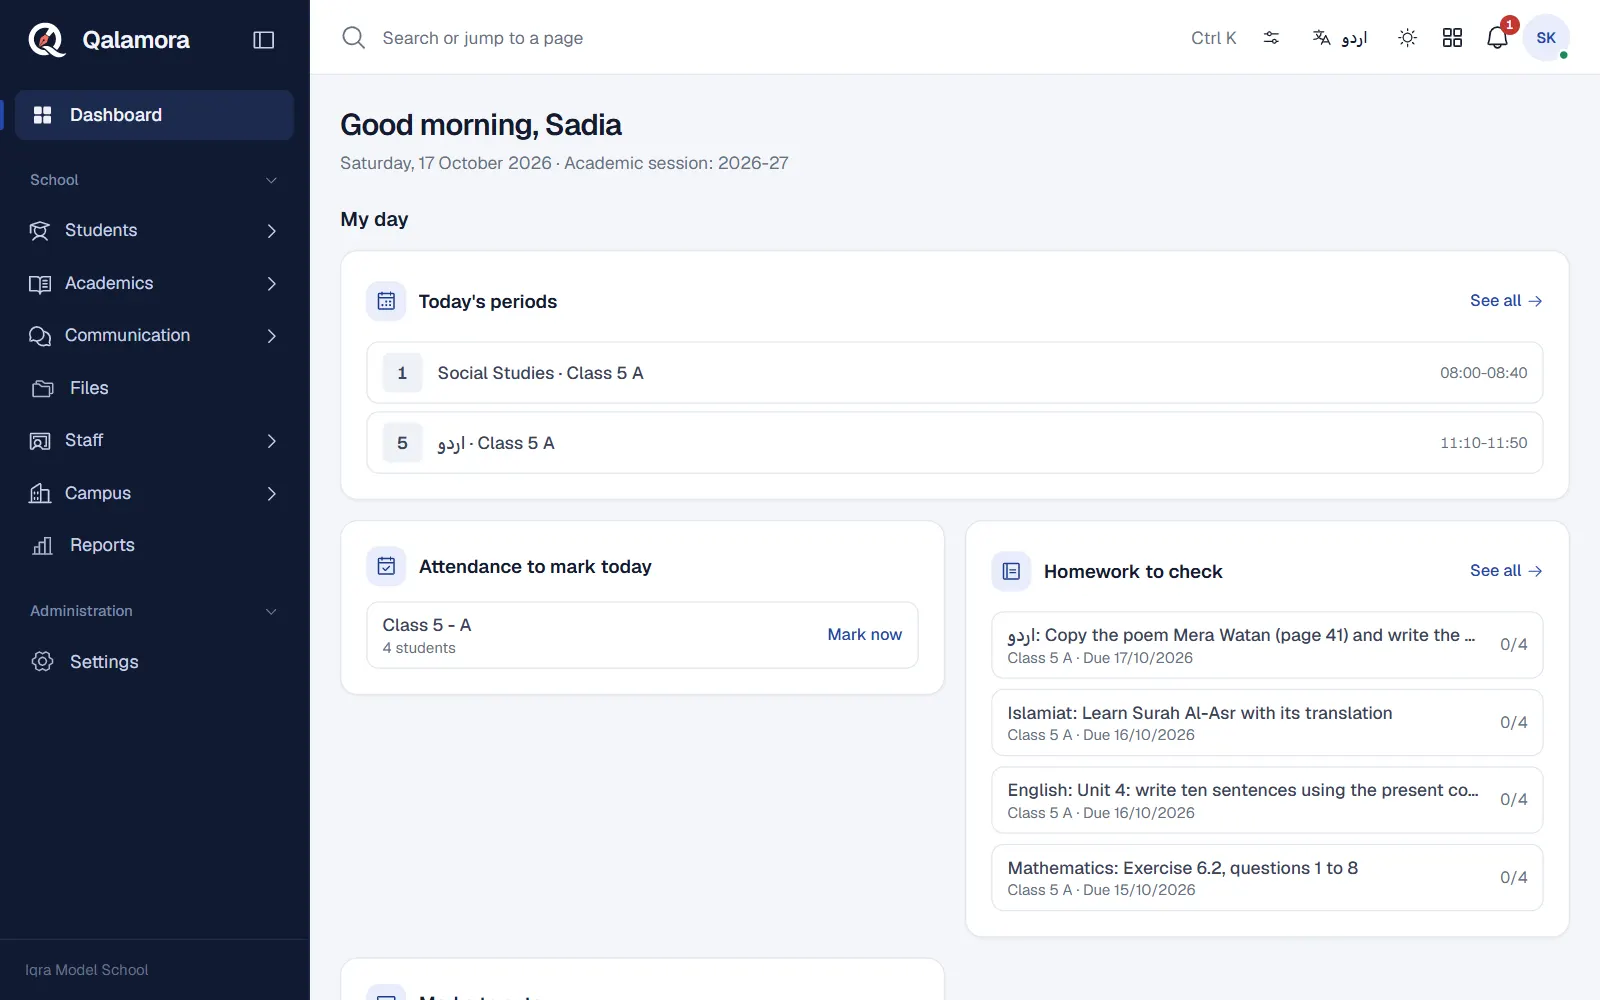Click Mark now for Class 5 - A
Image resolution: width=1600 pixels, height=1000 pixels.
pos(864,635)
